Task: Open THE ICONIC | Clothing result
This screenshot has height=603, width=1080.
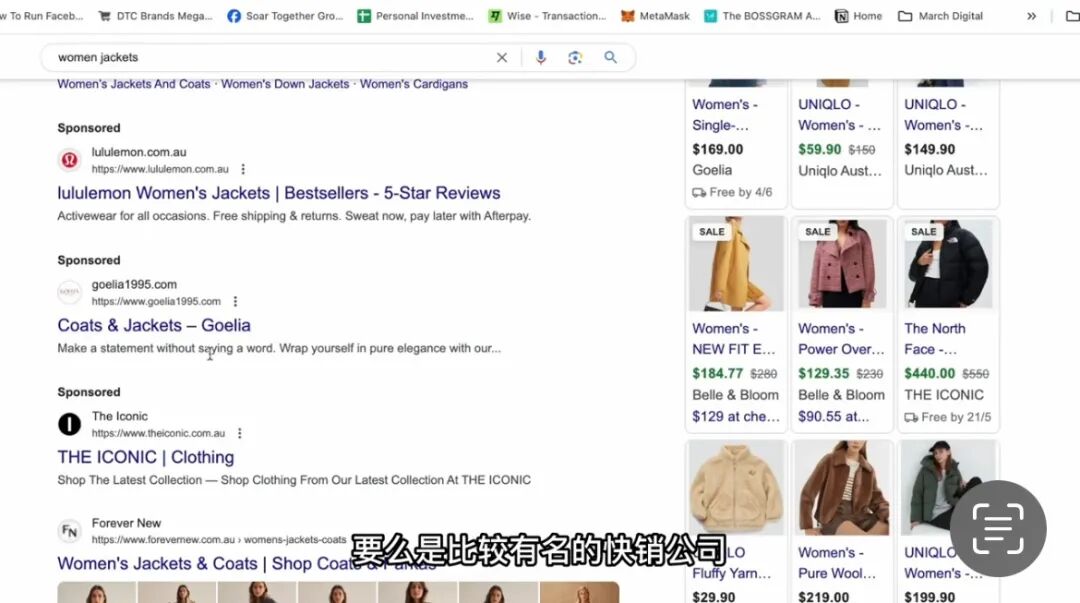Action: click(x=146, y=457)
